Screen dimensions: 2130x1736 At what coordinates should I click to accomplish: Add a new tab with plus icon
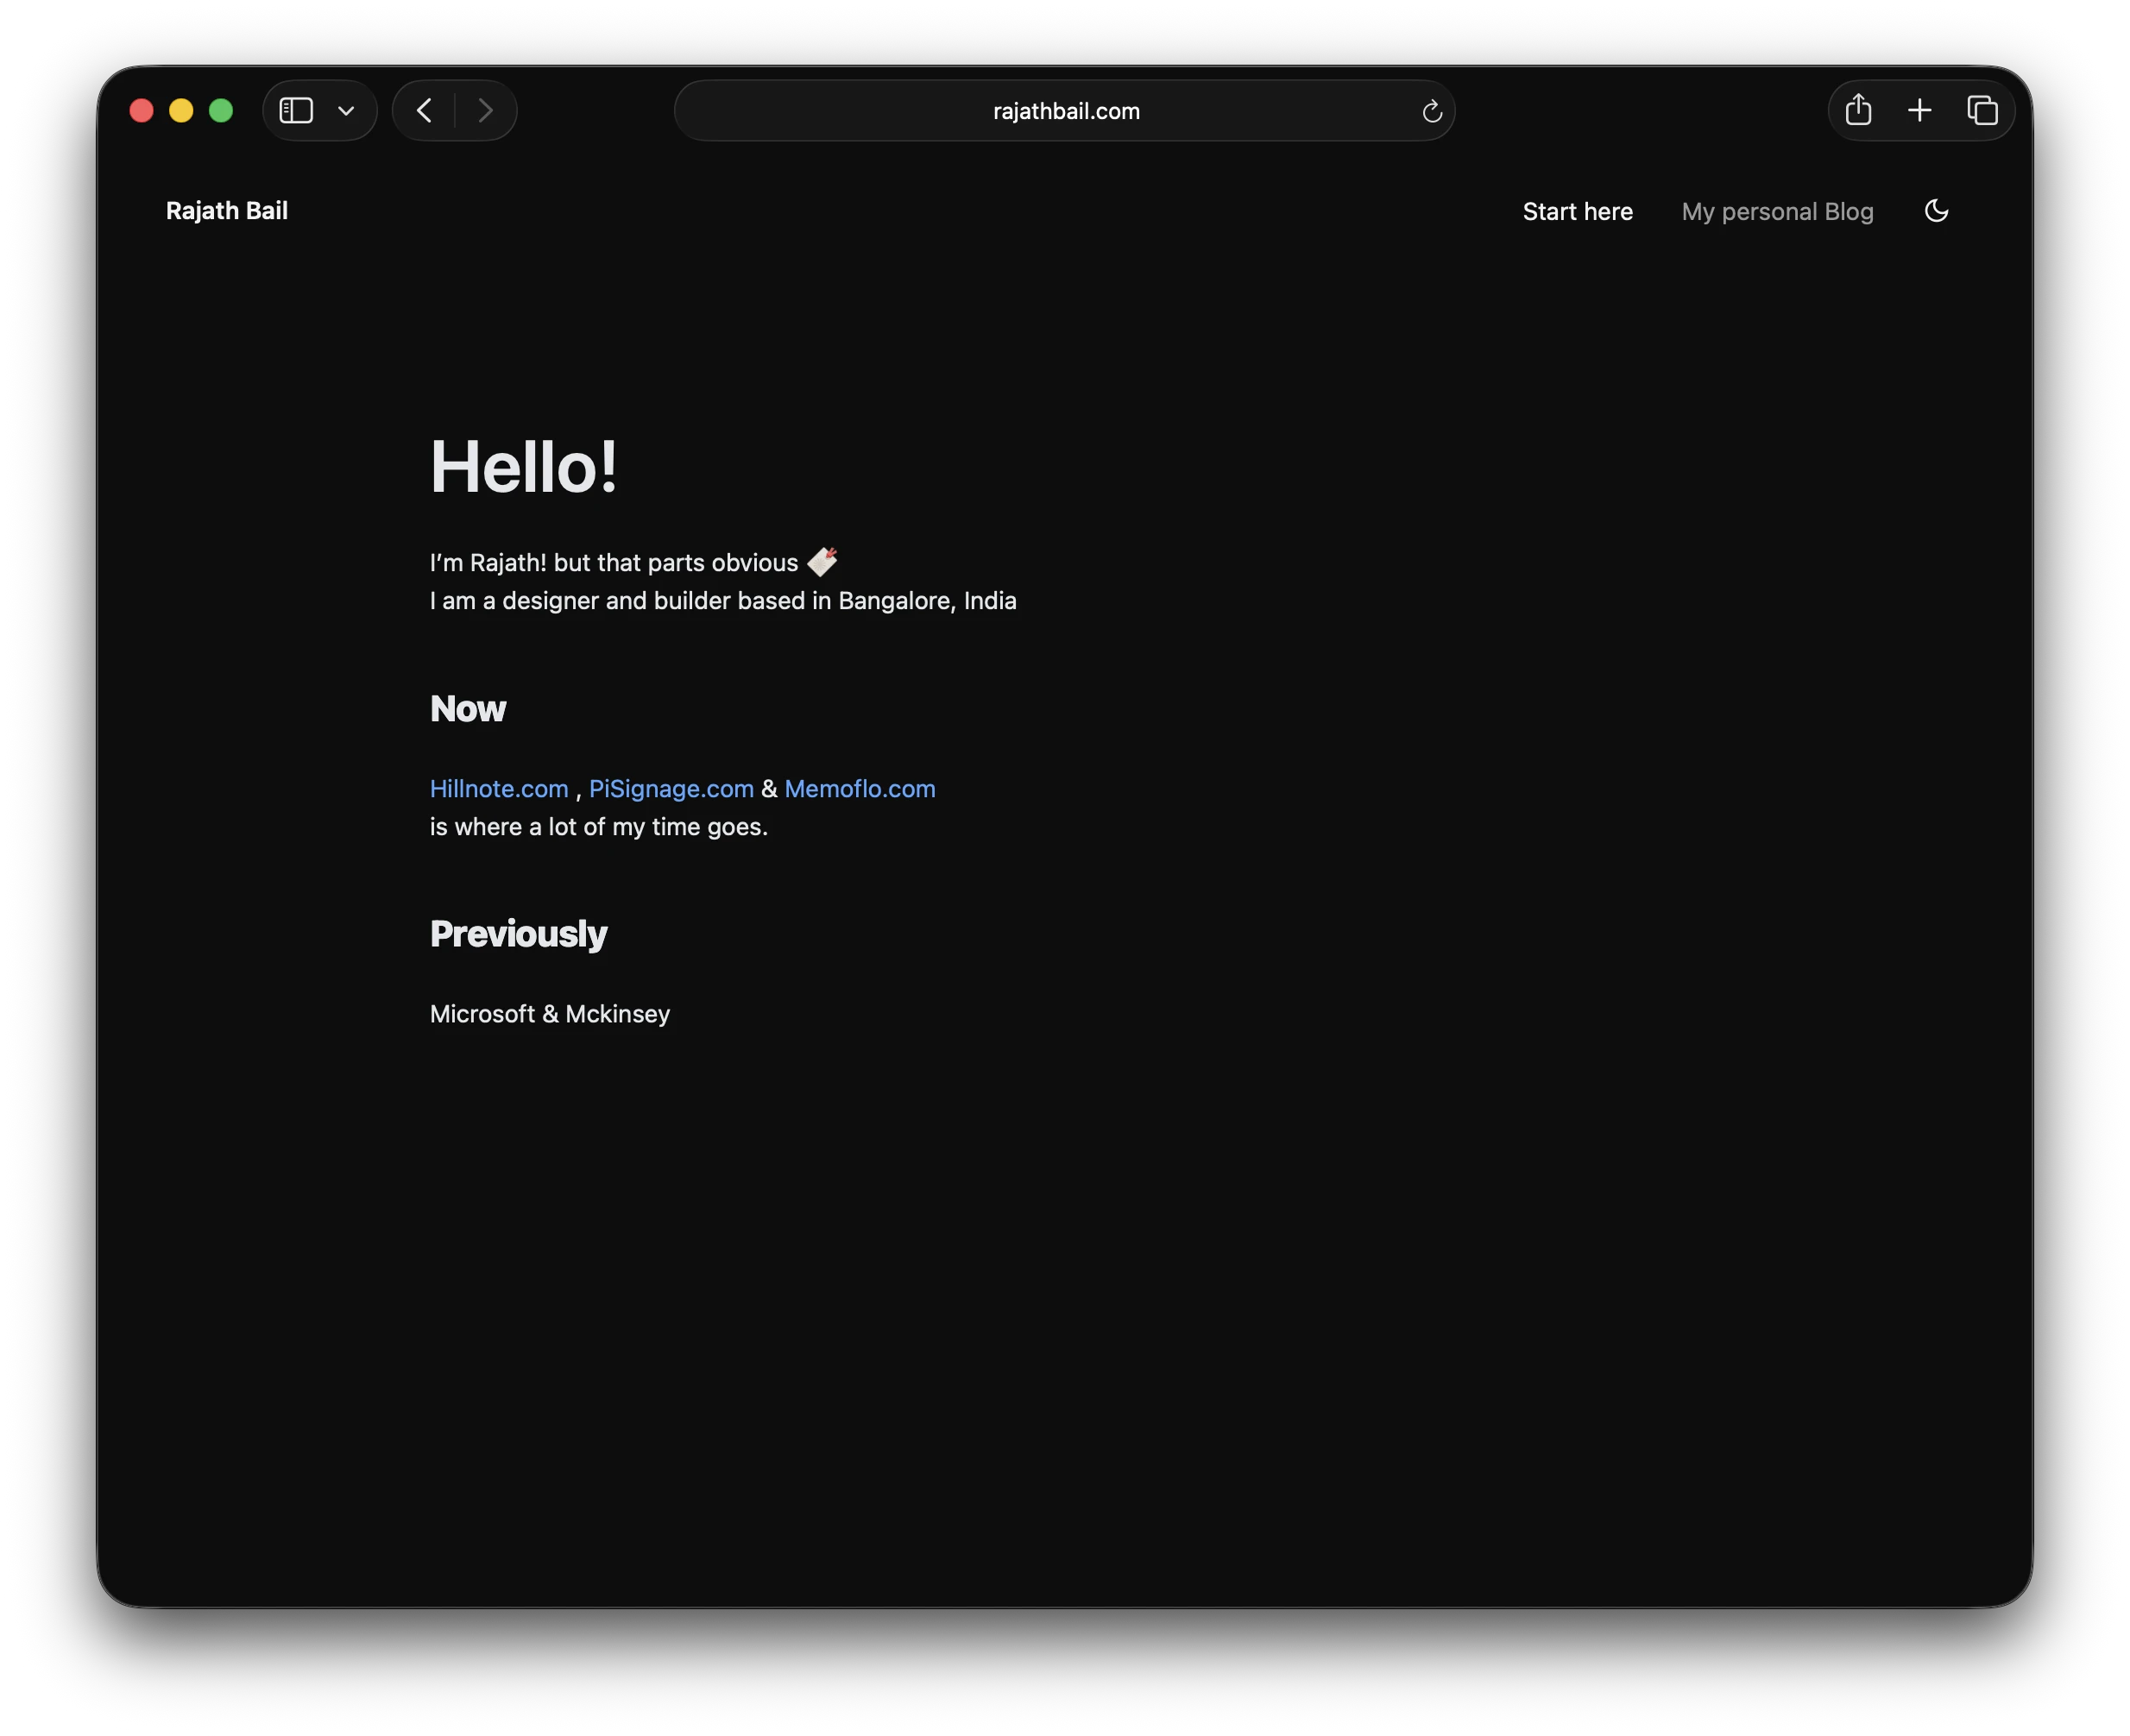1919,110
